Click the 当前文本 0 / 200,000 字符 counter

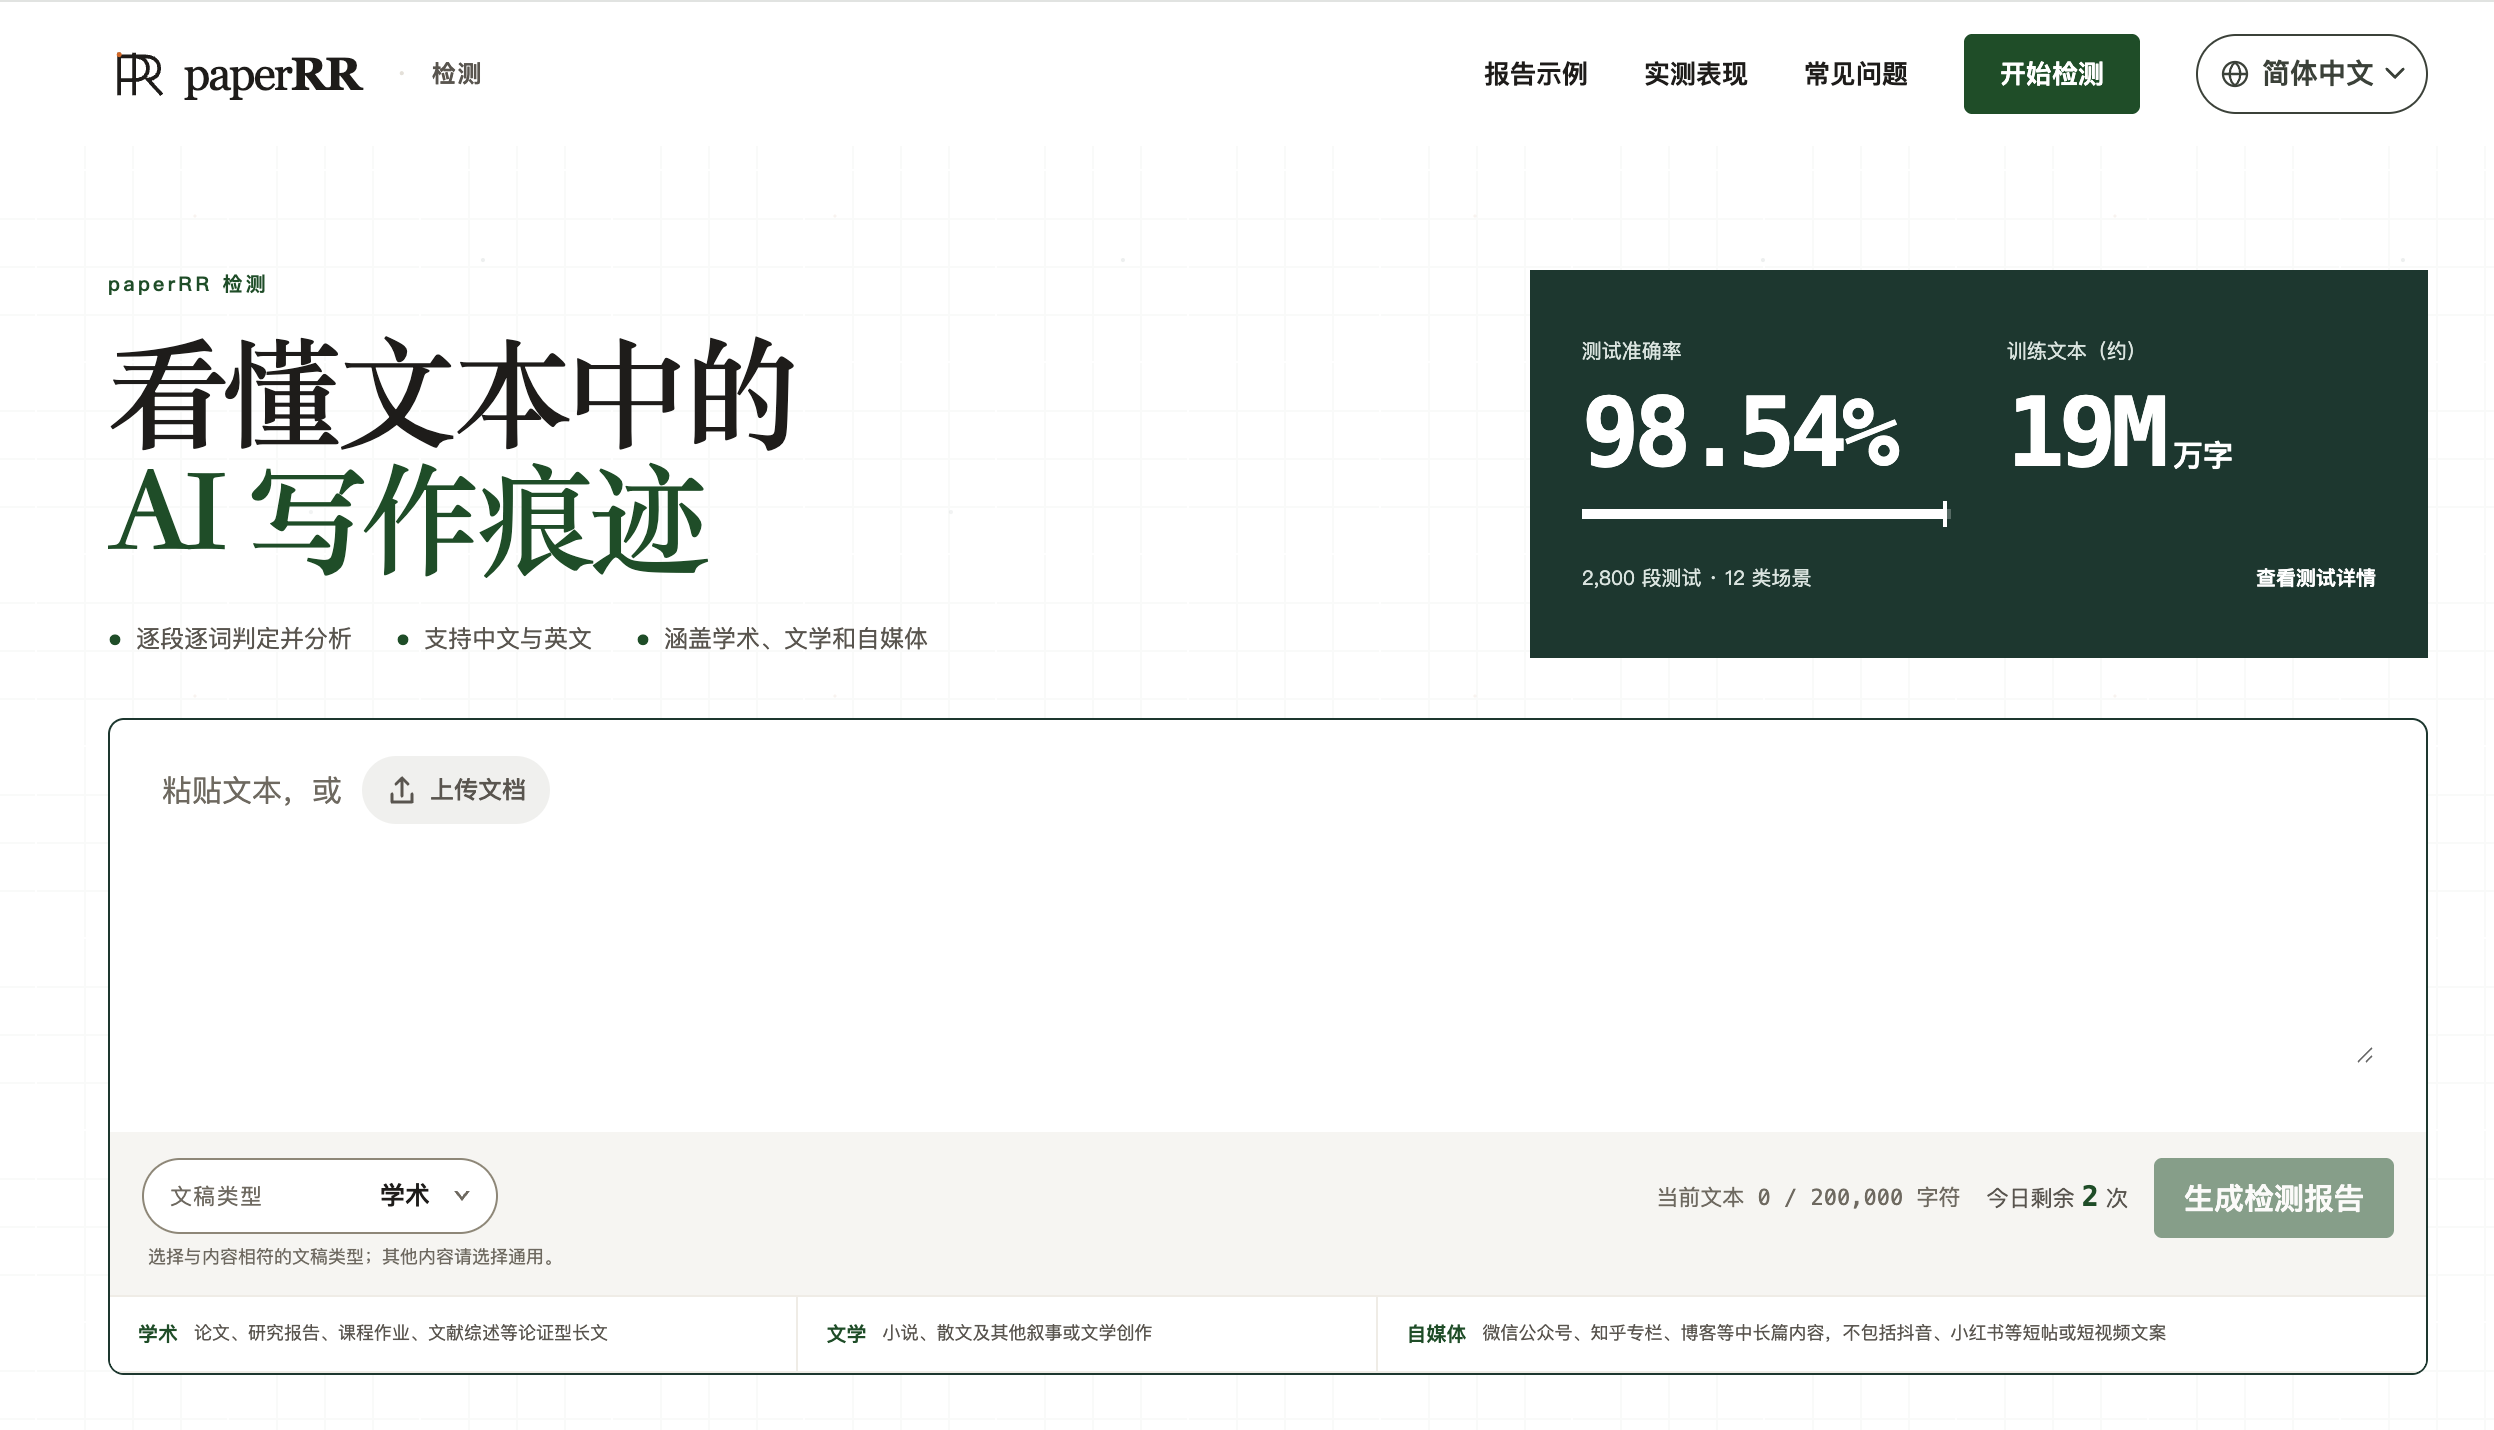(x=1808, y=1197)
